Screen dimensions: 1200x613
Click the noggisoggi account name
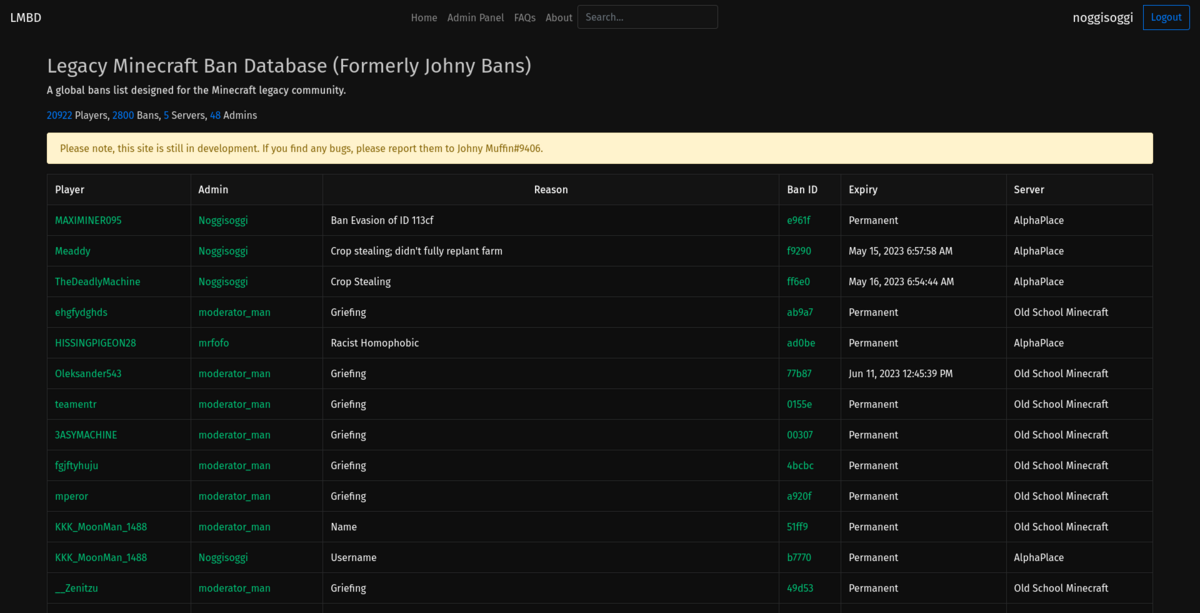(1102, 17)
